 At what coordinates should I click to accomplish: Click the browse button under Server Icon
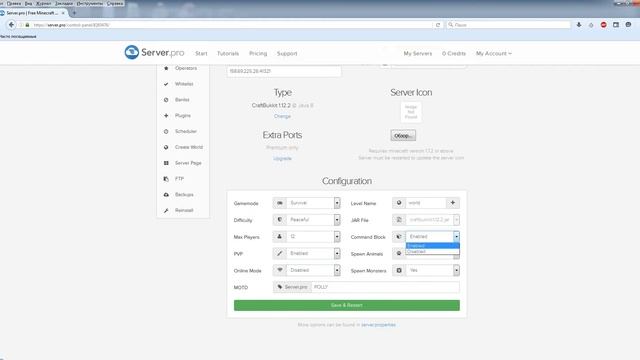403,136
